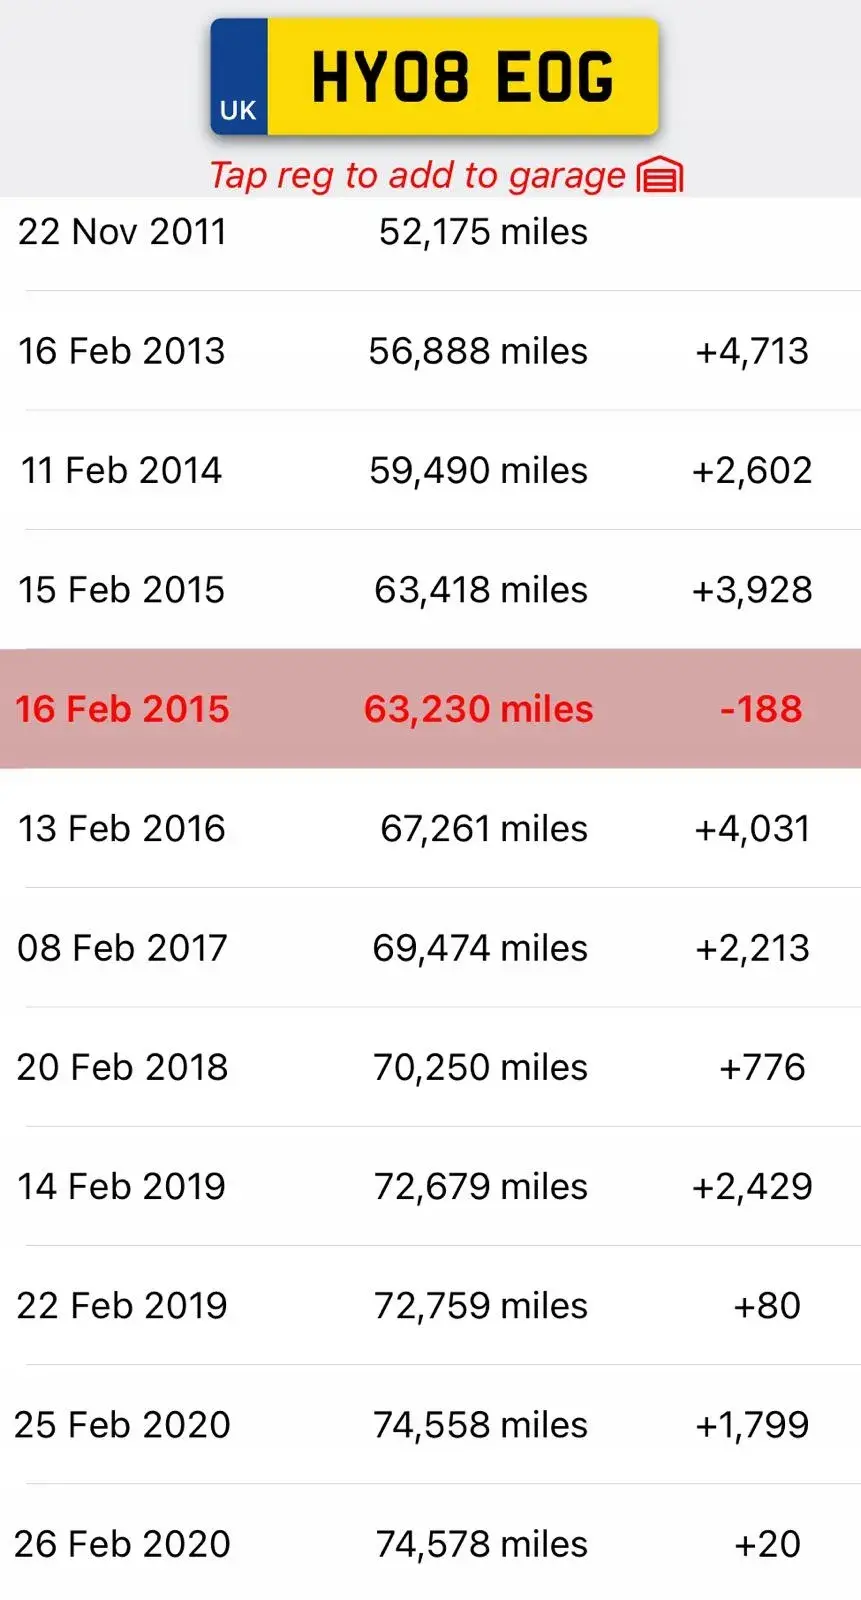Image resolution: width=861 pixels, height=1600 pixels.
Task: Select the 16 Feb 2013 entry
Action: (430, 351)
